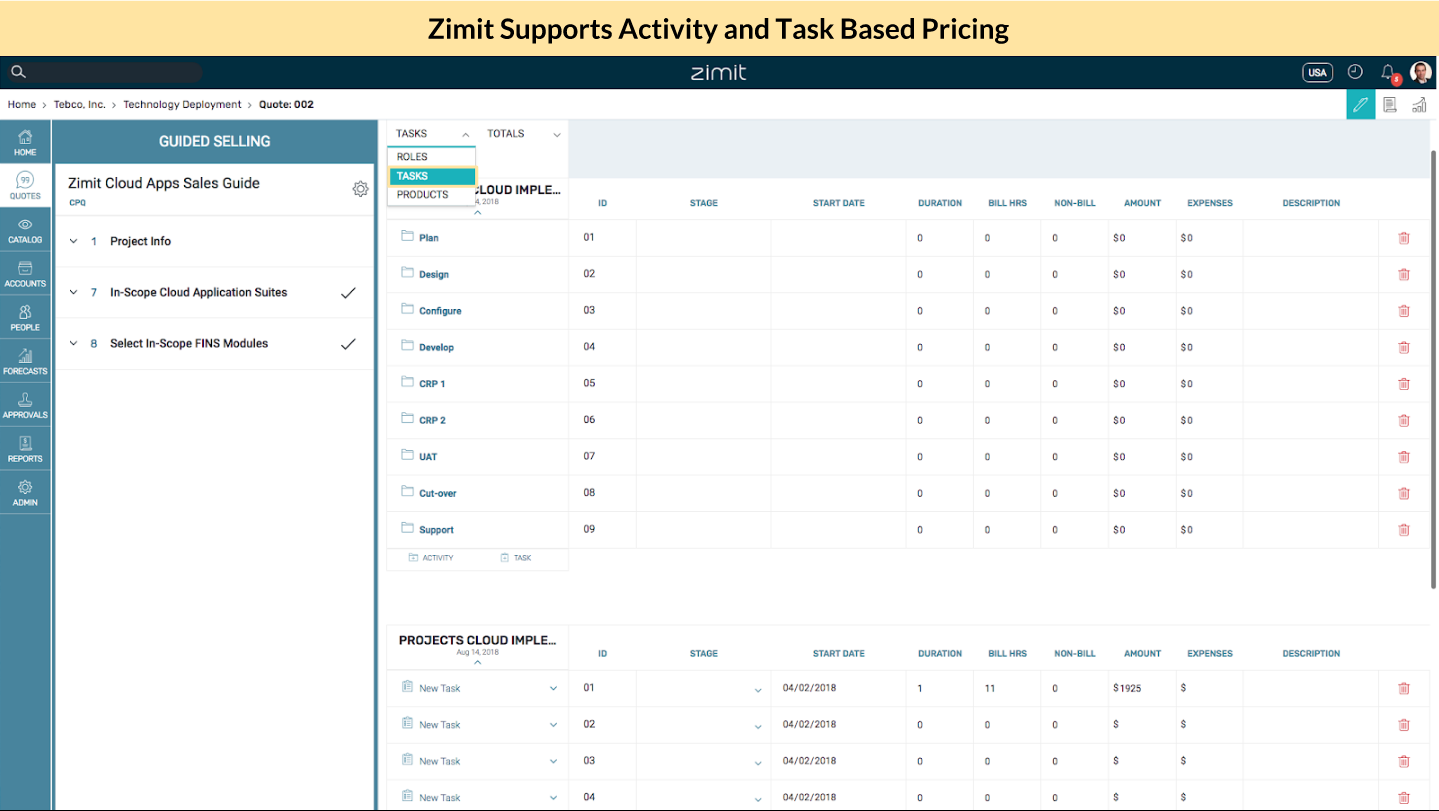Open notifications via the bell icon

[1388, 72]
